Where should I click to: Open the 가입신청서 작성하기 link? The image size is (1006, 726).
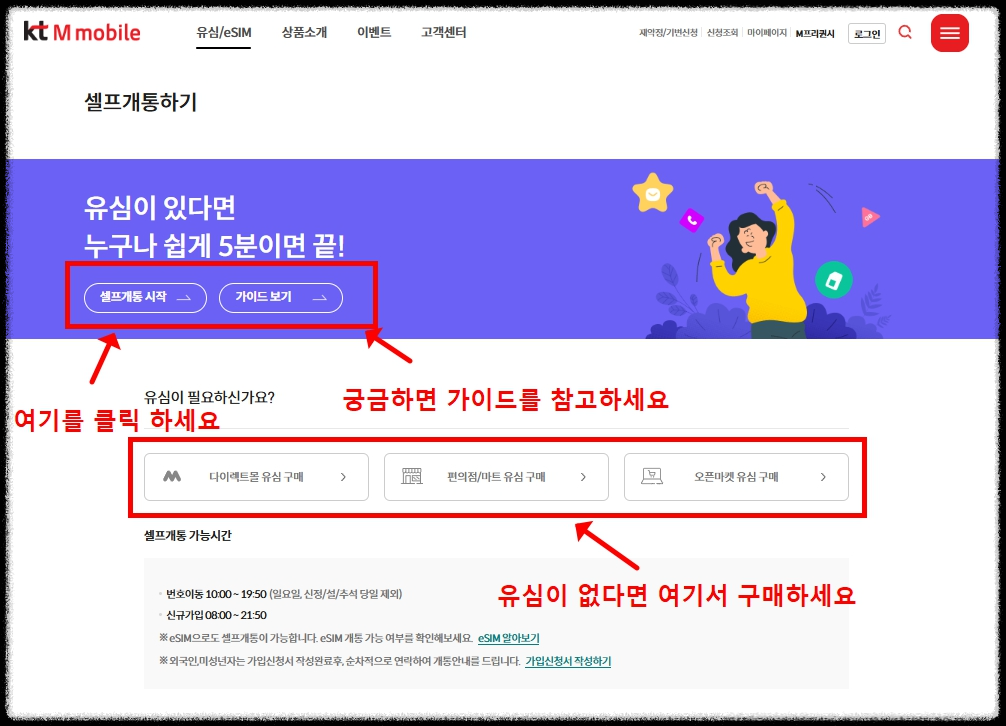pyautogui.click(x=568, y=661)
